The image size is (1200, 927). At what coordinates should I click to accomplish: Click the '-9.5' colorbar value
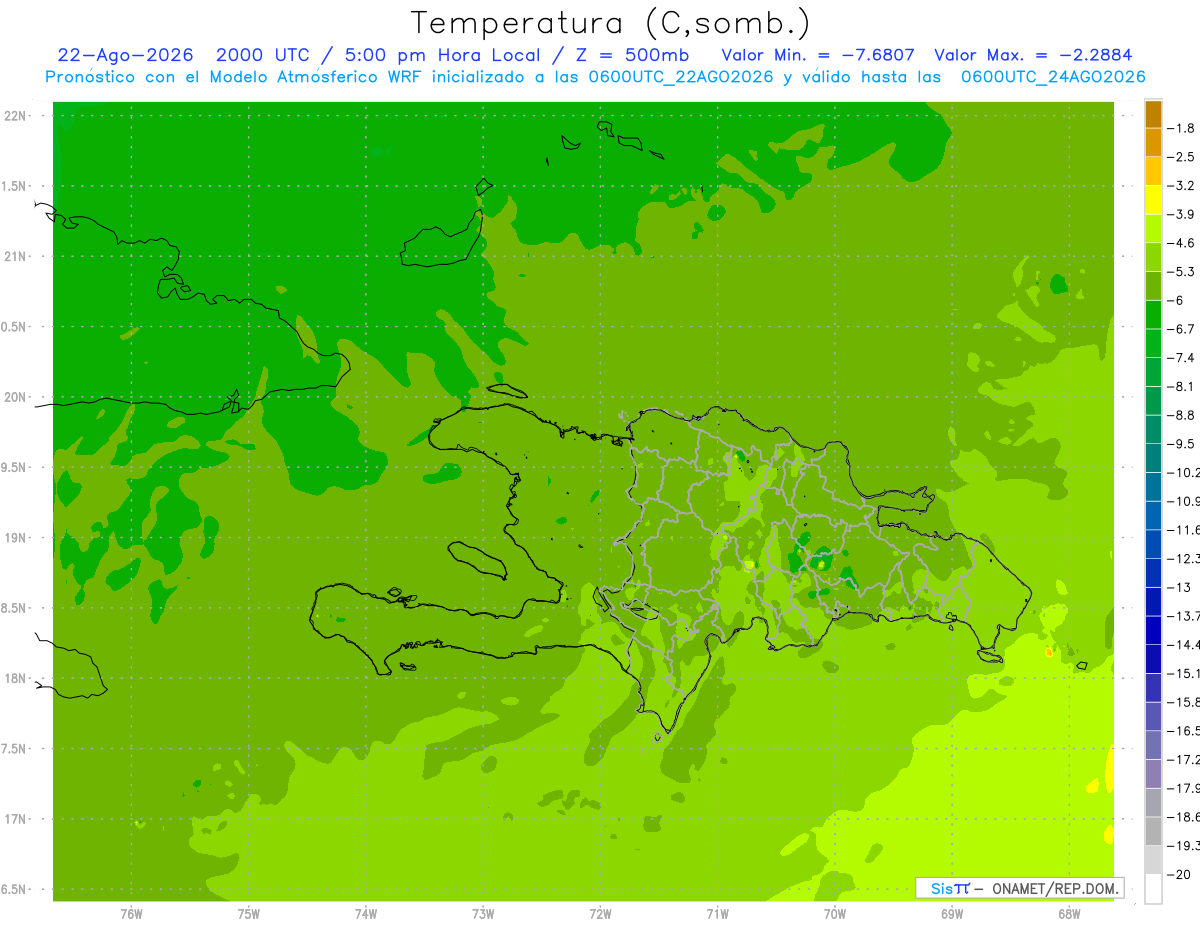[x=1181, y=443]
